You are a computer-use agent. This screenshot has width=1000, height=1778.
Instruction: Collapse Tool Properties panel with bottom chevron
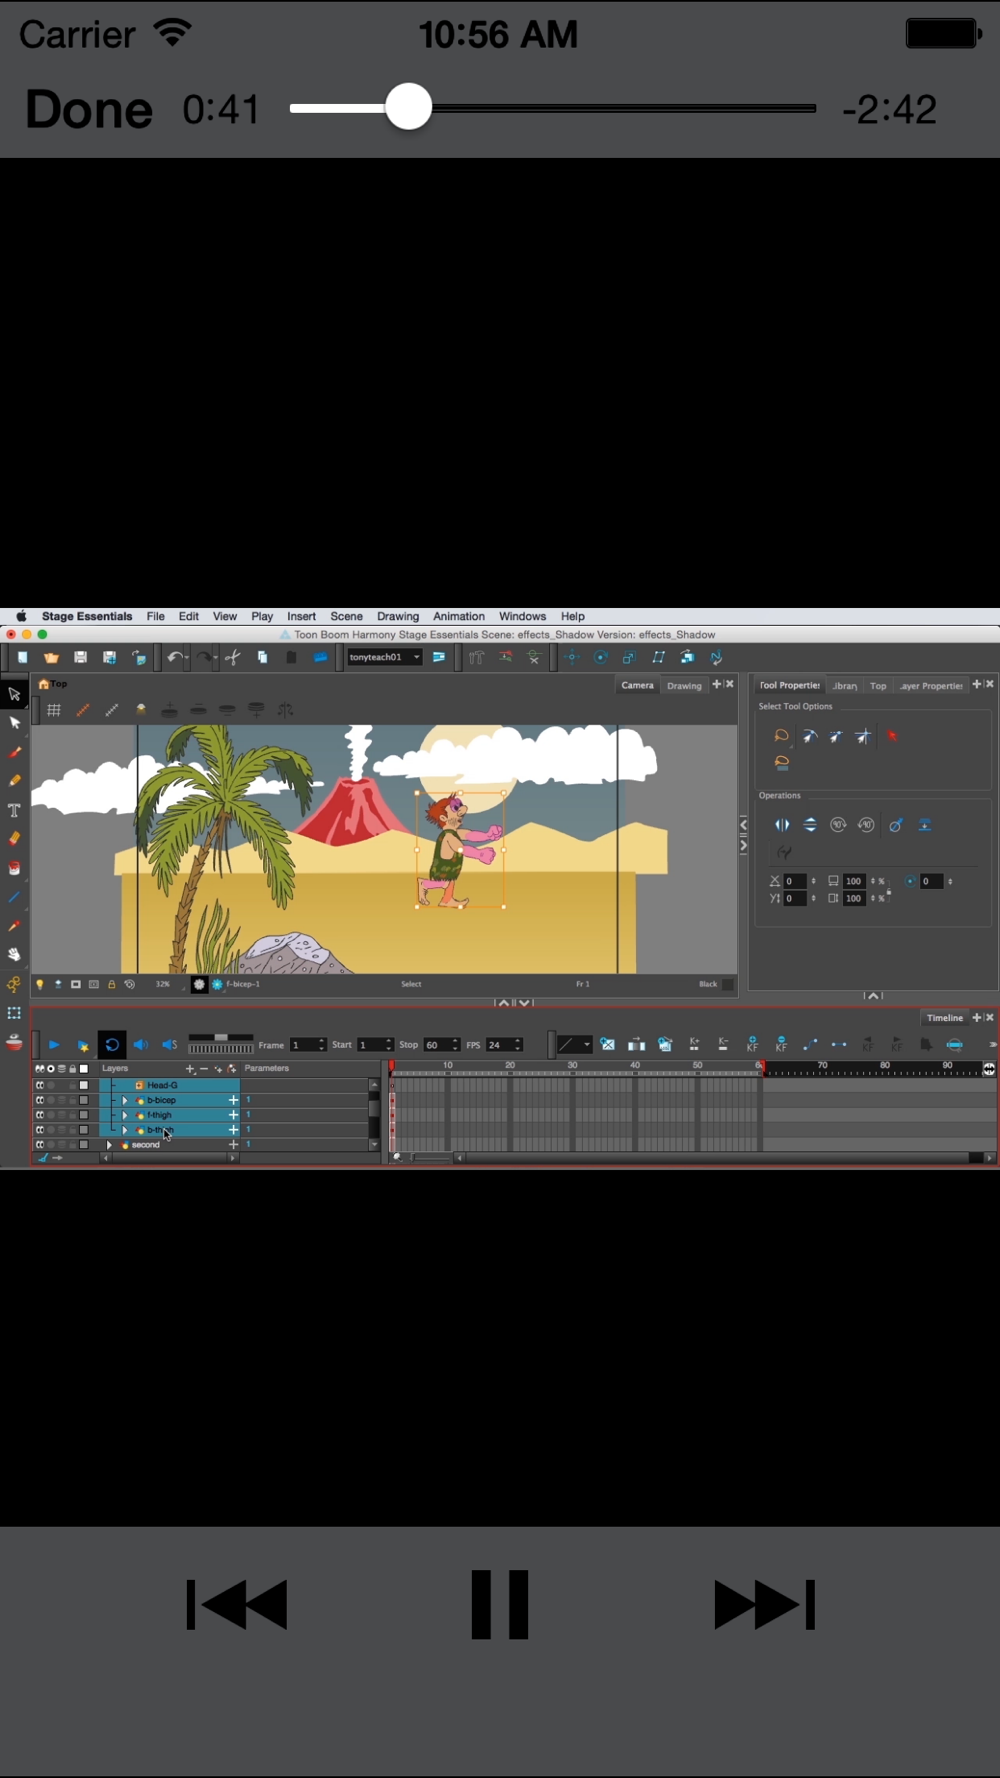tap(873, 996)
